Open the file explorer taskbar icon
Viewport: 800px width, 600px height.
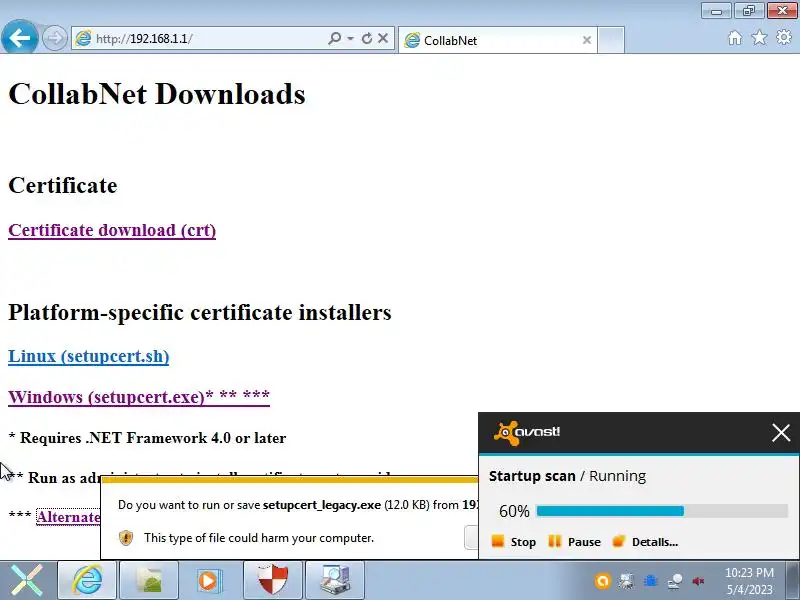click(149, 580)
